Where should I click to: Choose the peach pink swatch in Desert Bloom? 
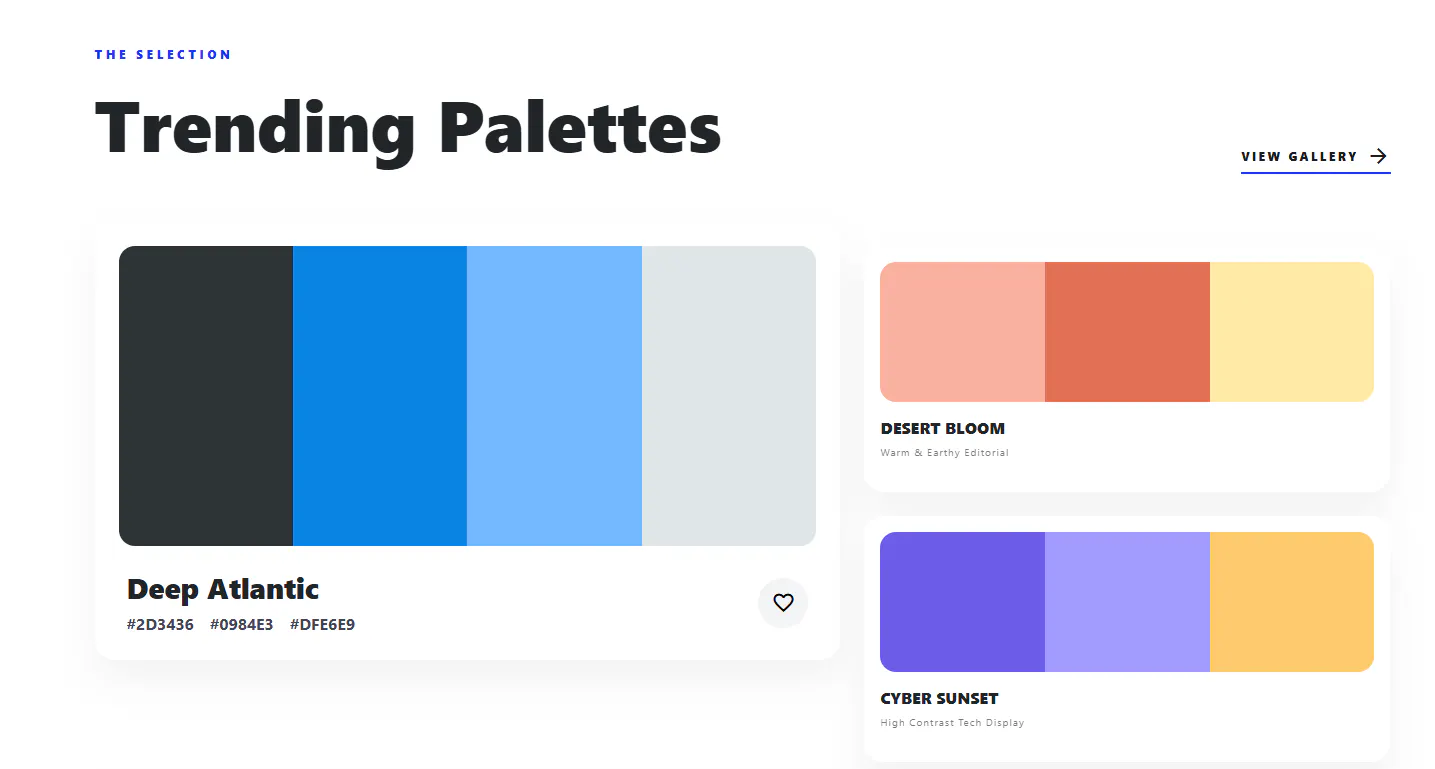(x=962, y=332)
